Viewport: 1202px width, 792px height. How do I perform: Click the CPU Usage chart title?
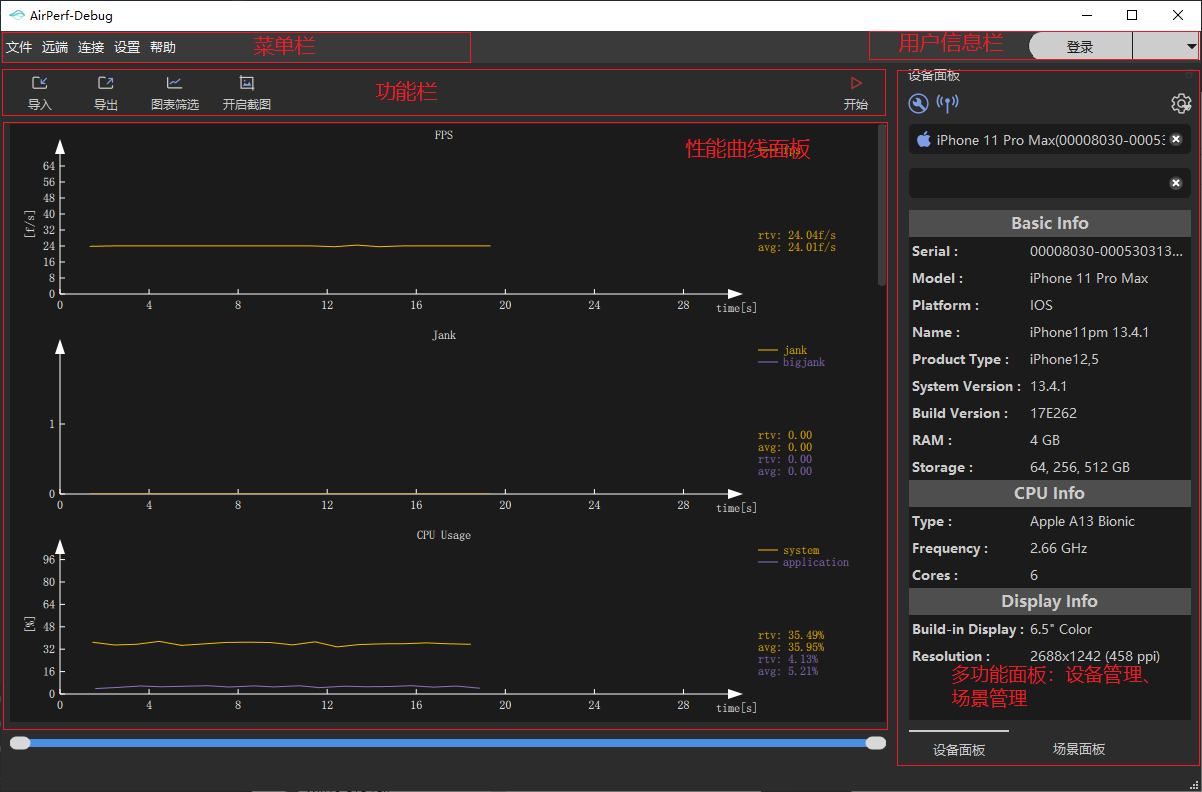(444, 535)
